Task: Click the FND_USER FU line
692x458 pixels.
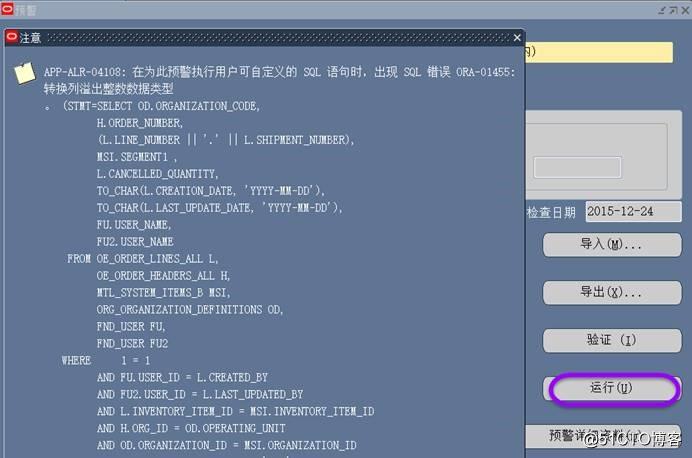Action: point(131,327)
